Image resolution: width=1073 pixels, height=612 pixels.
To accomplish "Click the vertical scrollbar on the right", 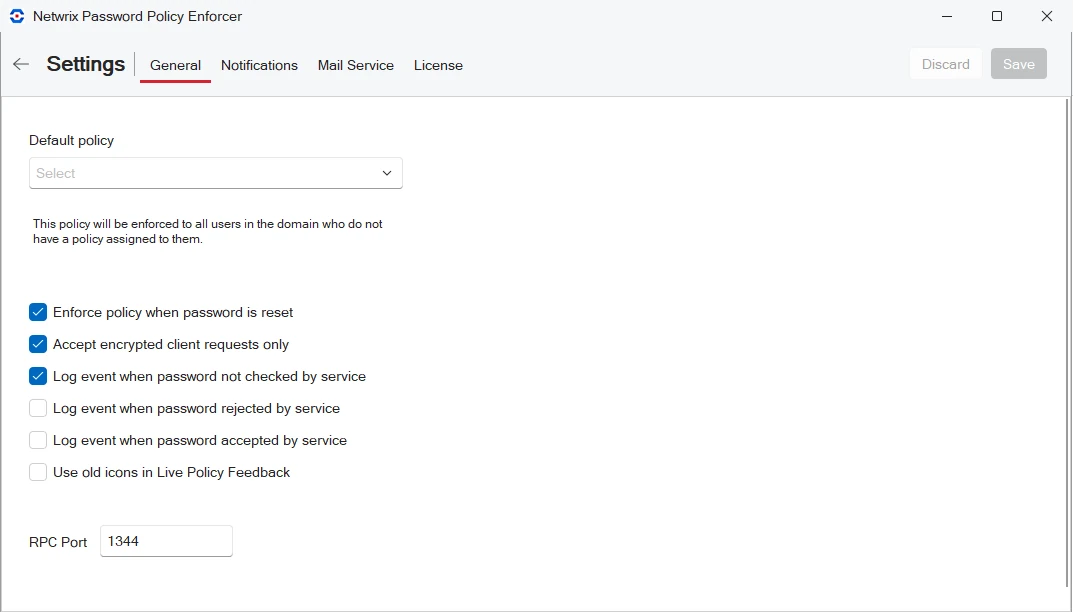I will click(1067, 340).
